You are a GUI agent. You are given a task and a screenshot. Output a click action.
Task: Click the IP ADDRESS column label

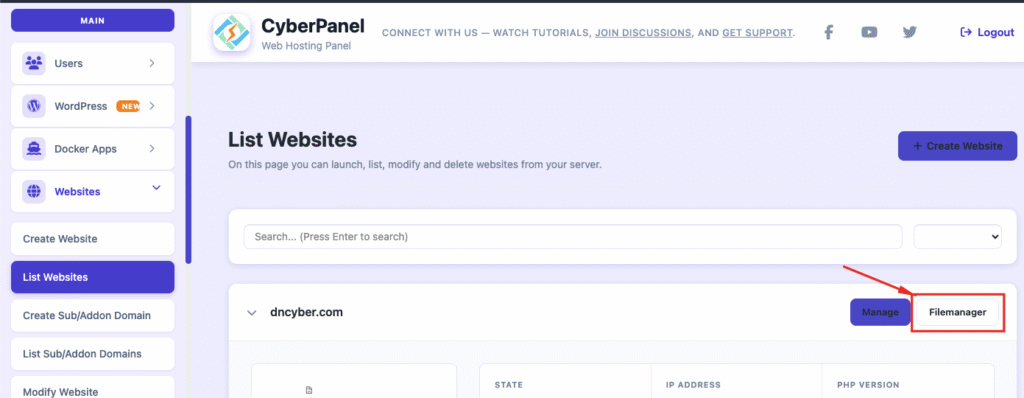[693, 385]
